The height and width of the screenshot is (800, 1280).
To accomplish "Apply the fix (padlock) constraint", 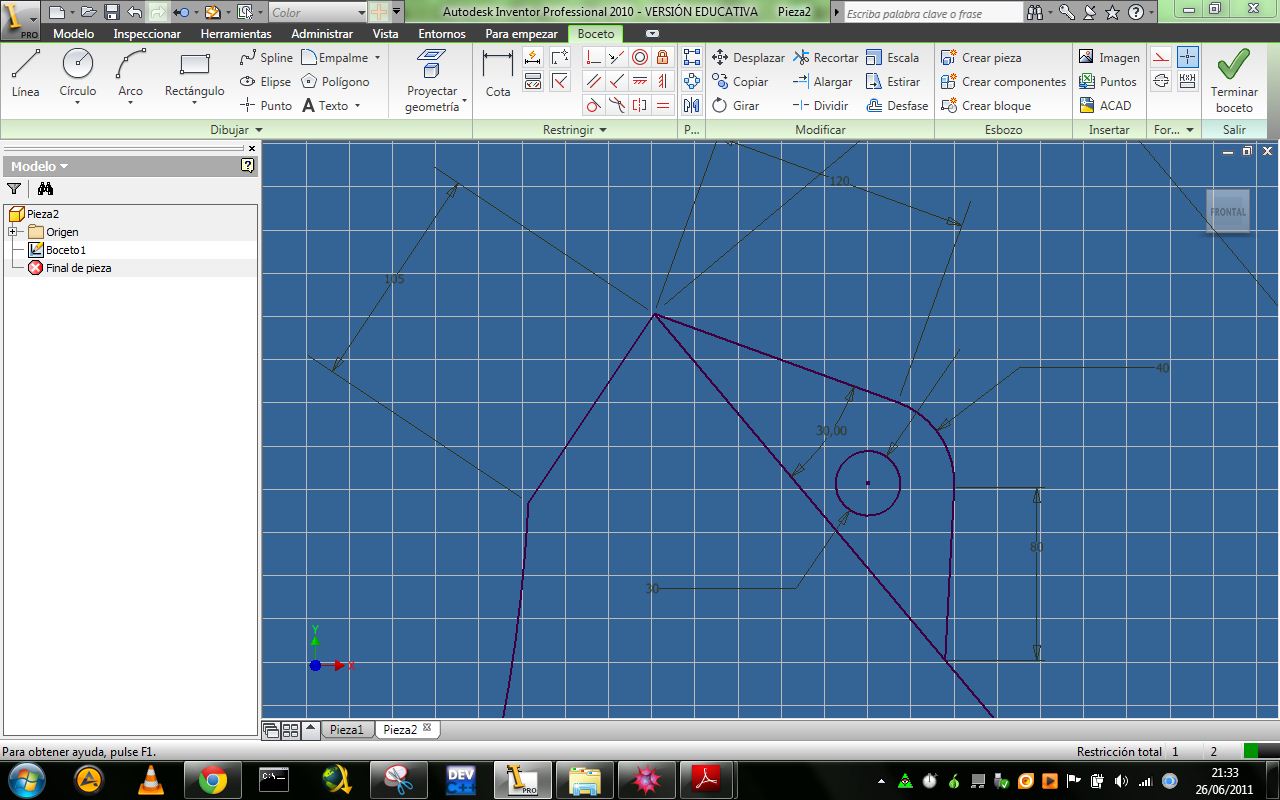I will coord(662,57).
